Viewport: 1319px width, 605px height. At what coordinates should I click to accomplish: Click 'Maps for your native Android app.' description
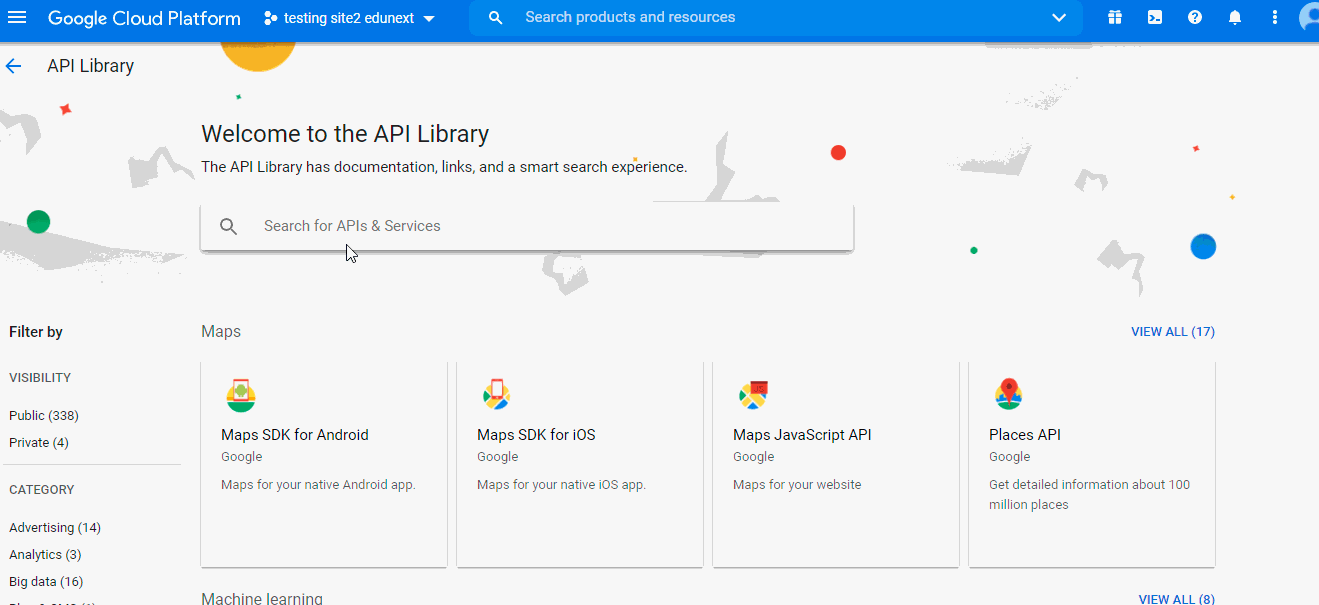pos(318,485)
